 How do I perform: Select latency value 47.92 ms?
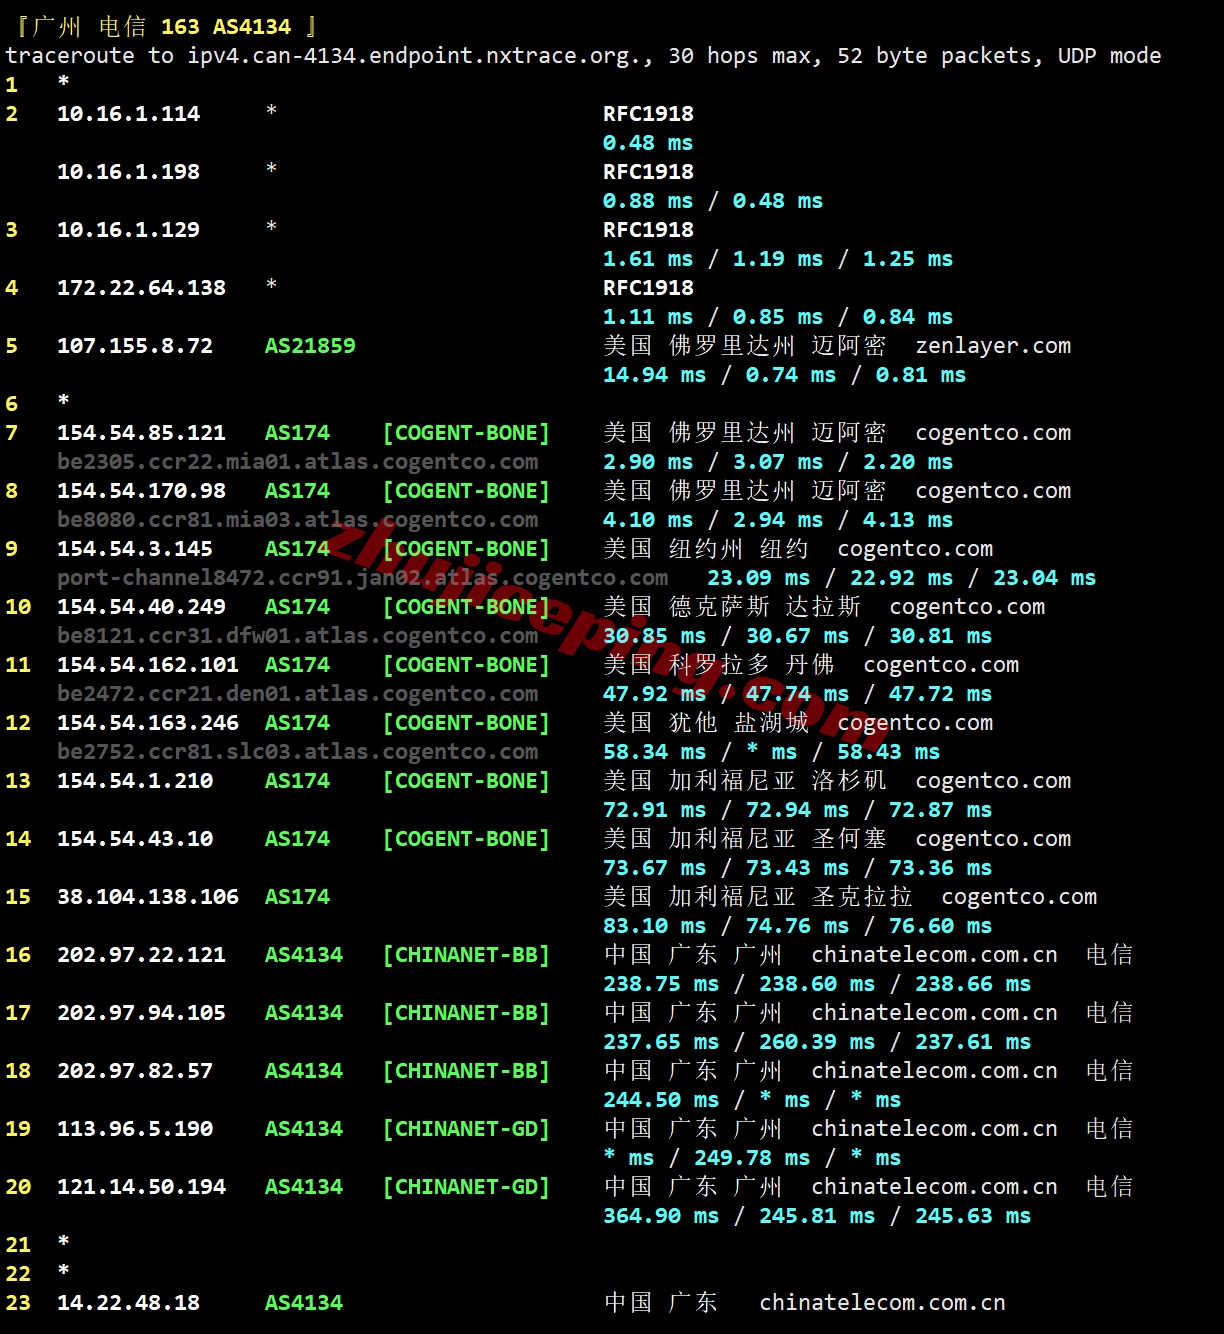[x=654, y=694]
